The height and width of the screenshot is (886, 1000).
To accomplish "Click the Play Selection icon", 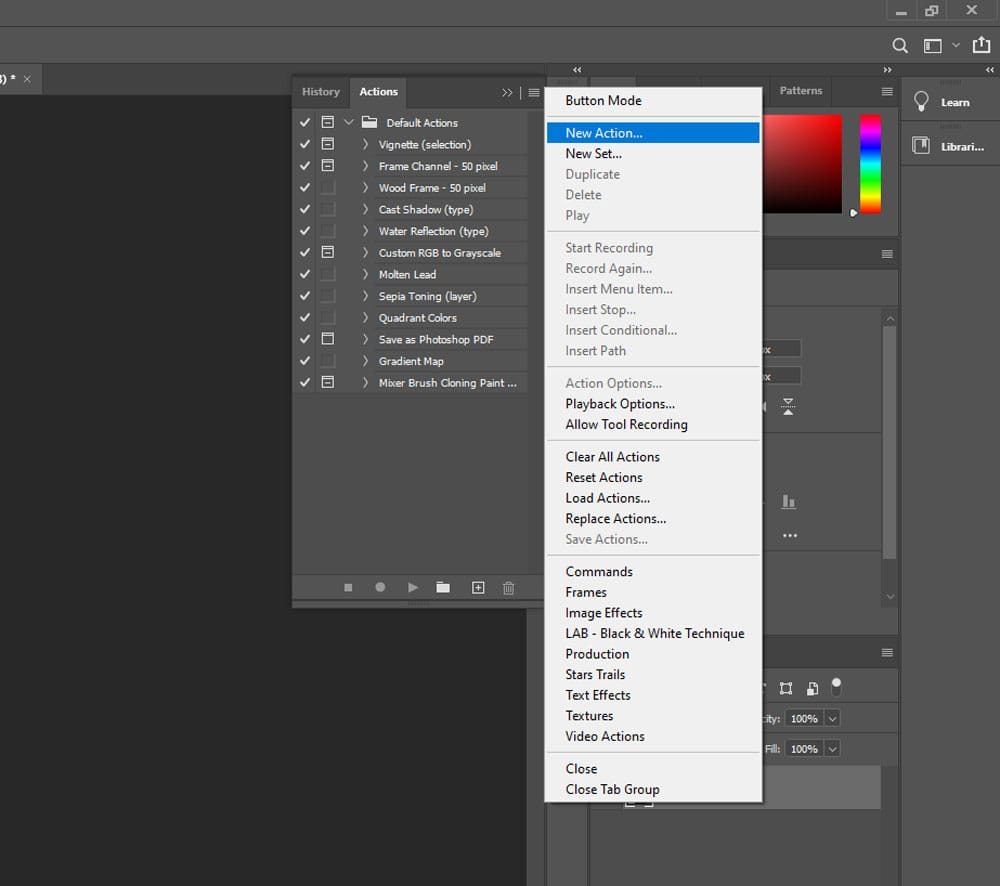I will (x=412, y=588).
